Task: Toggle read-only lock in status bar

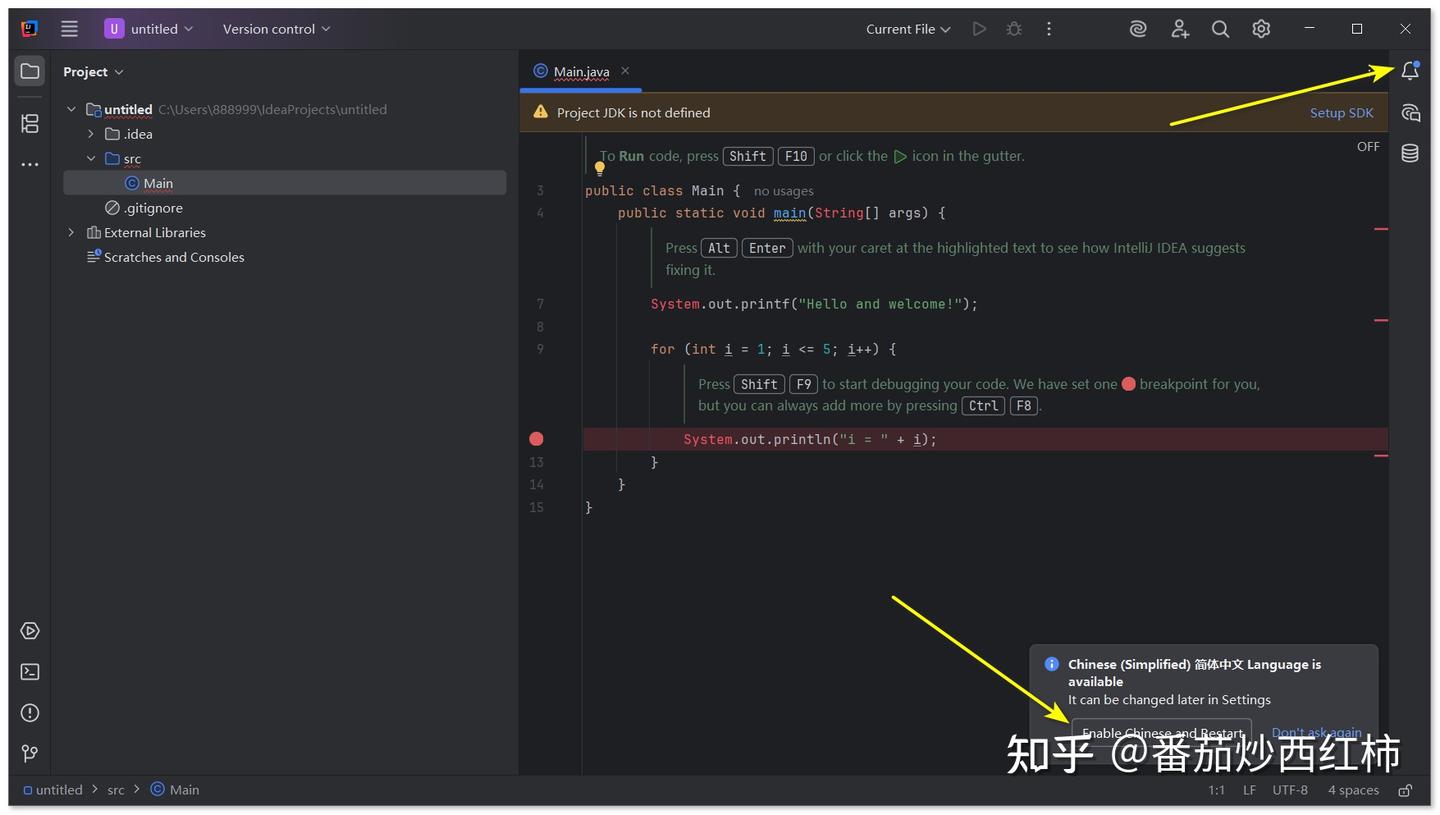Action: pyautogui.click(x=1405, y=790)
